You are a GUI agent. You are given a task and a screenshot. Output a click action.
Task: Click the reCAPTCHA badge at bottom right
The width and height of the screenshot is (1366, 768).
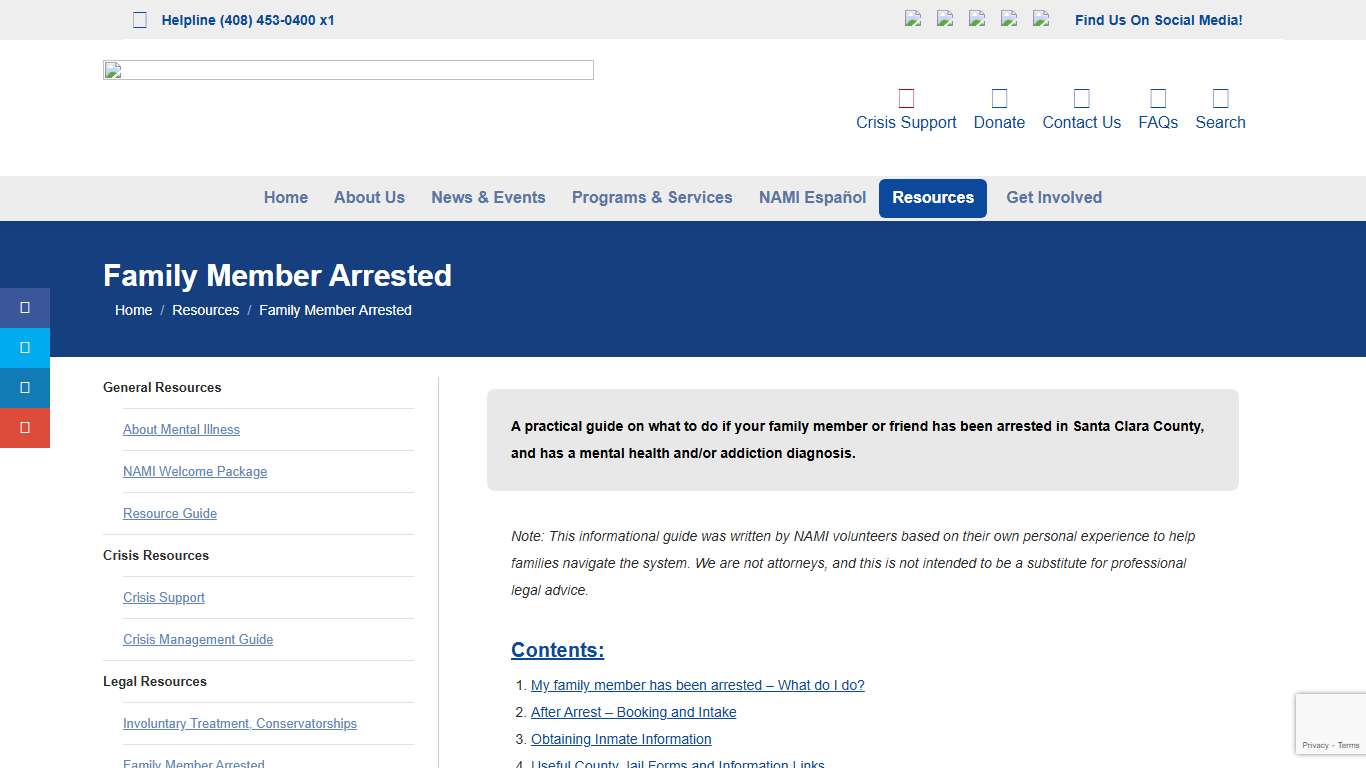[1334, 723]
